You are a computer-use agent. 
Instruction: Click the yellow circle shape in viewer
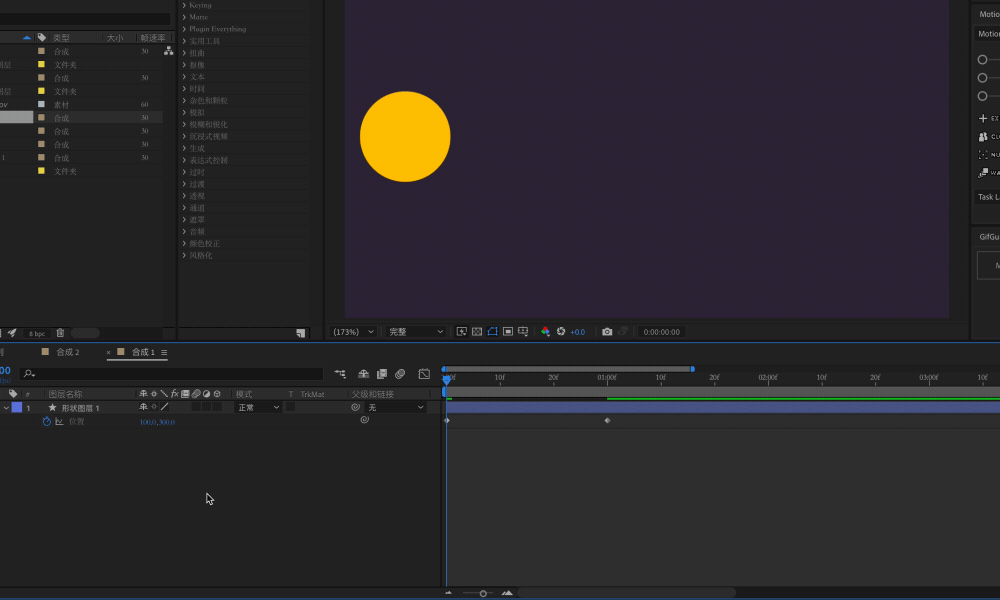[405, 136]
